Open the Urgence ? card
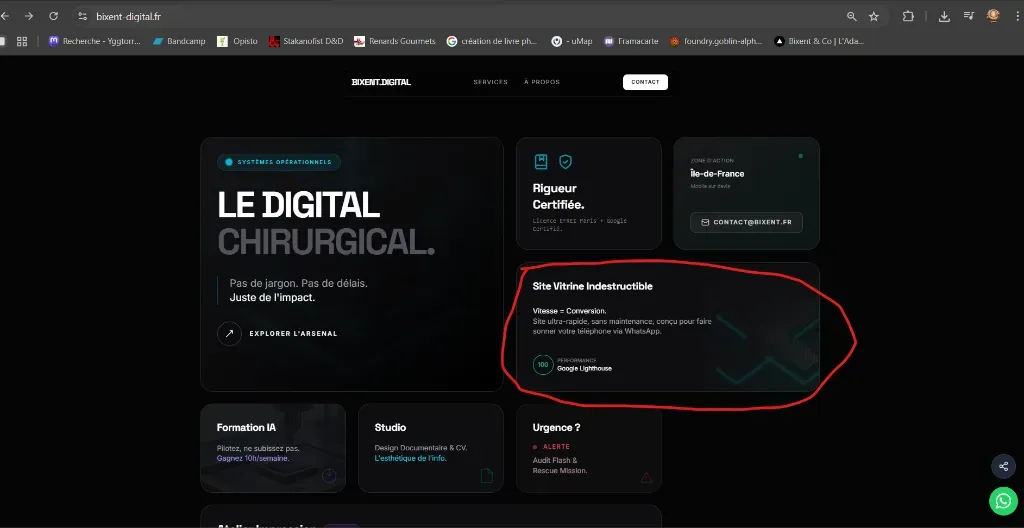 pyautogui.click(x=588, y=448)
